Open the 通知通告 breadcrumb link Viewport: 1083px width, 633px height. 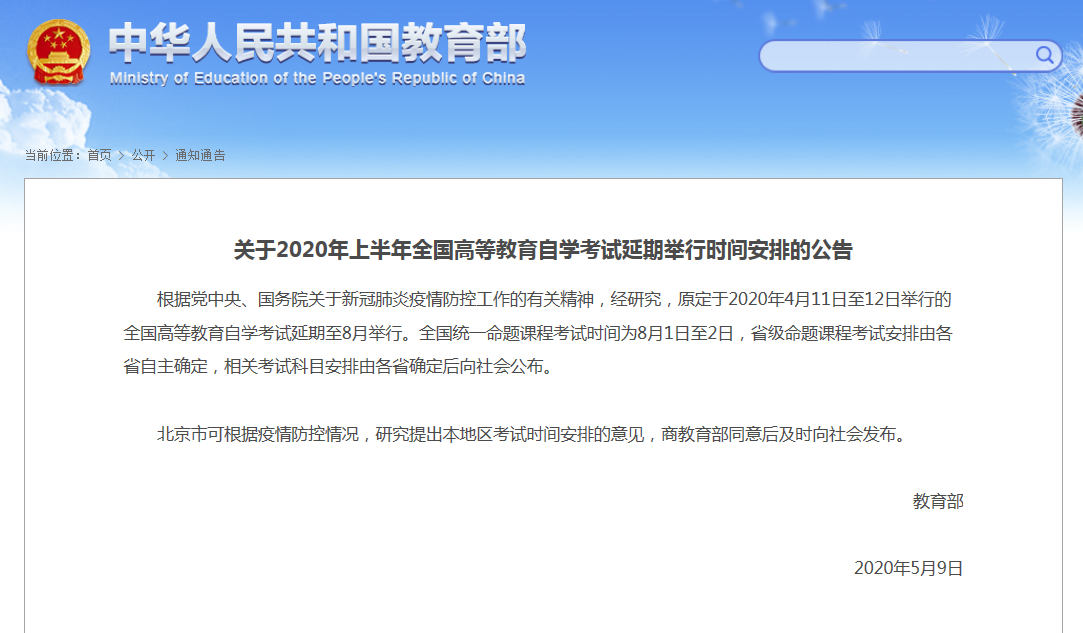point(200,155)
